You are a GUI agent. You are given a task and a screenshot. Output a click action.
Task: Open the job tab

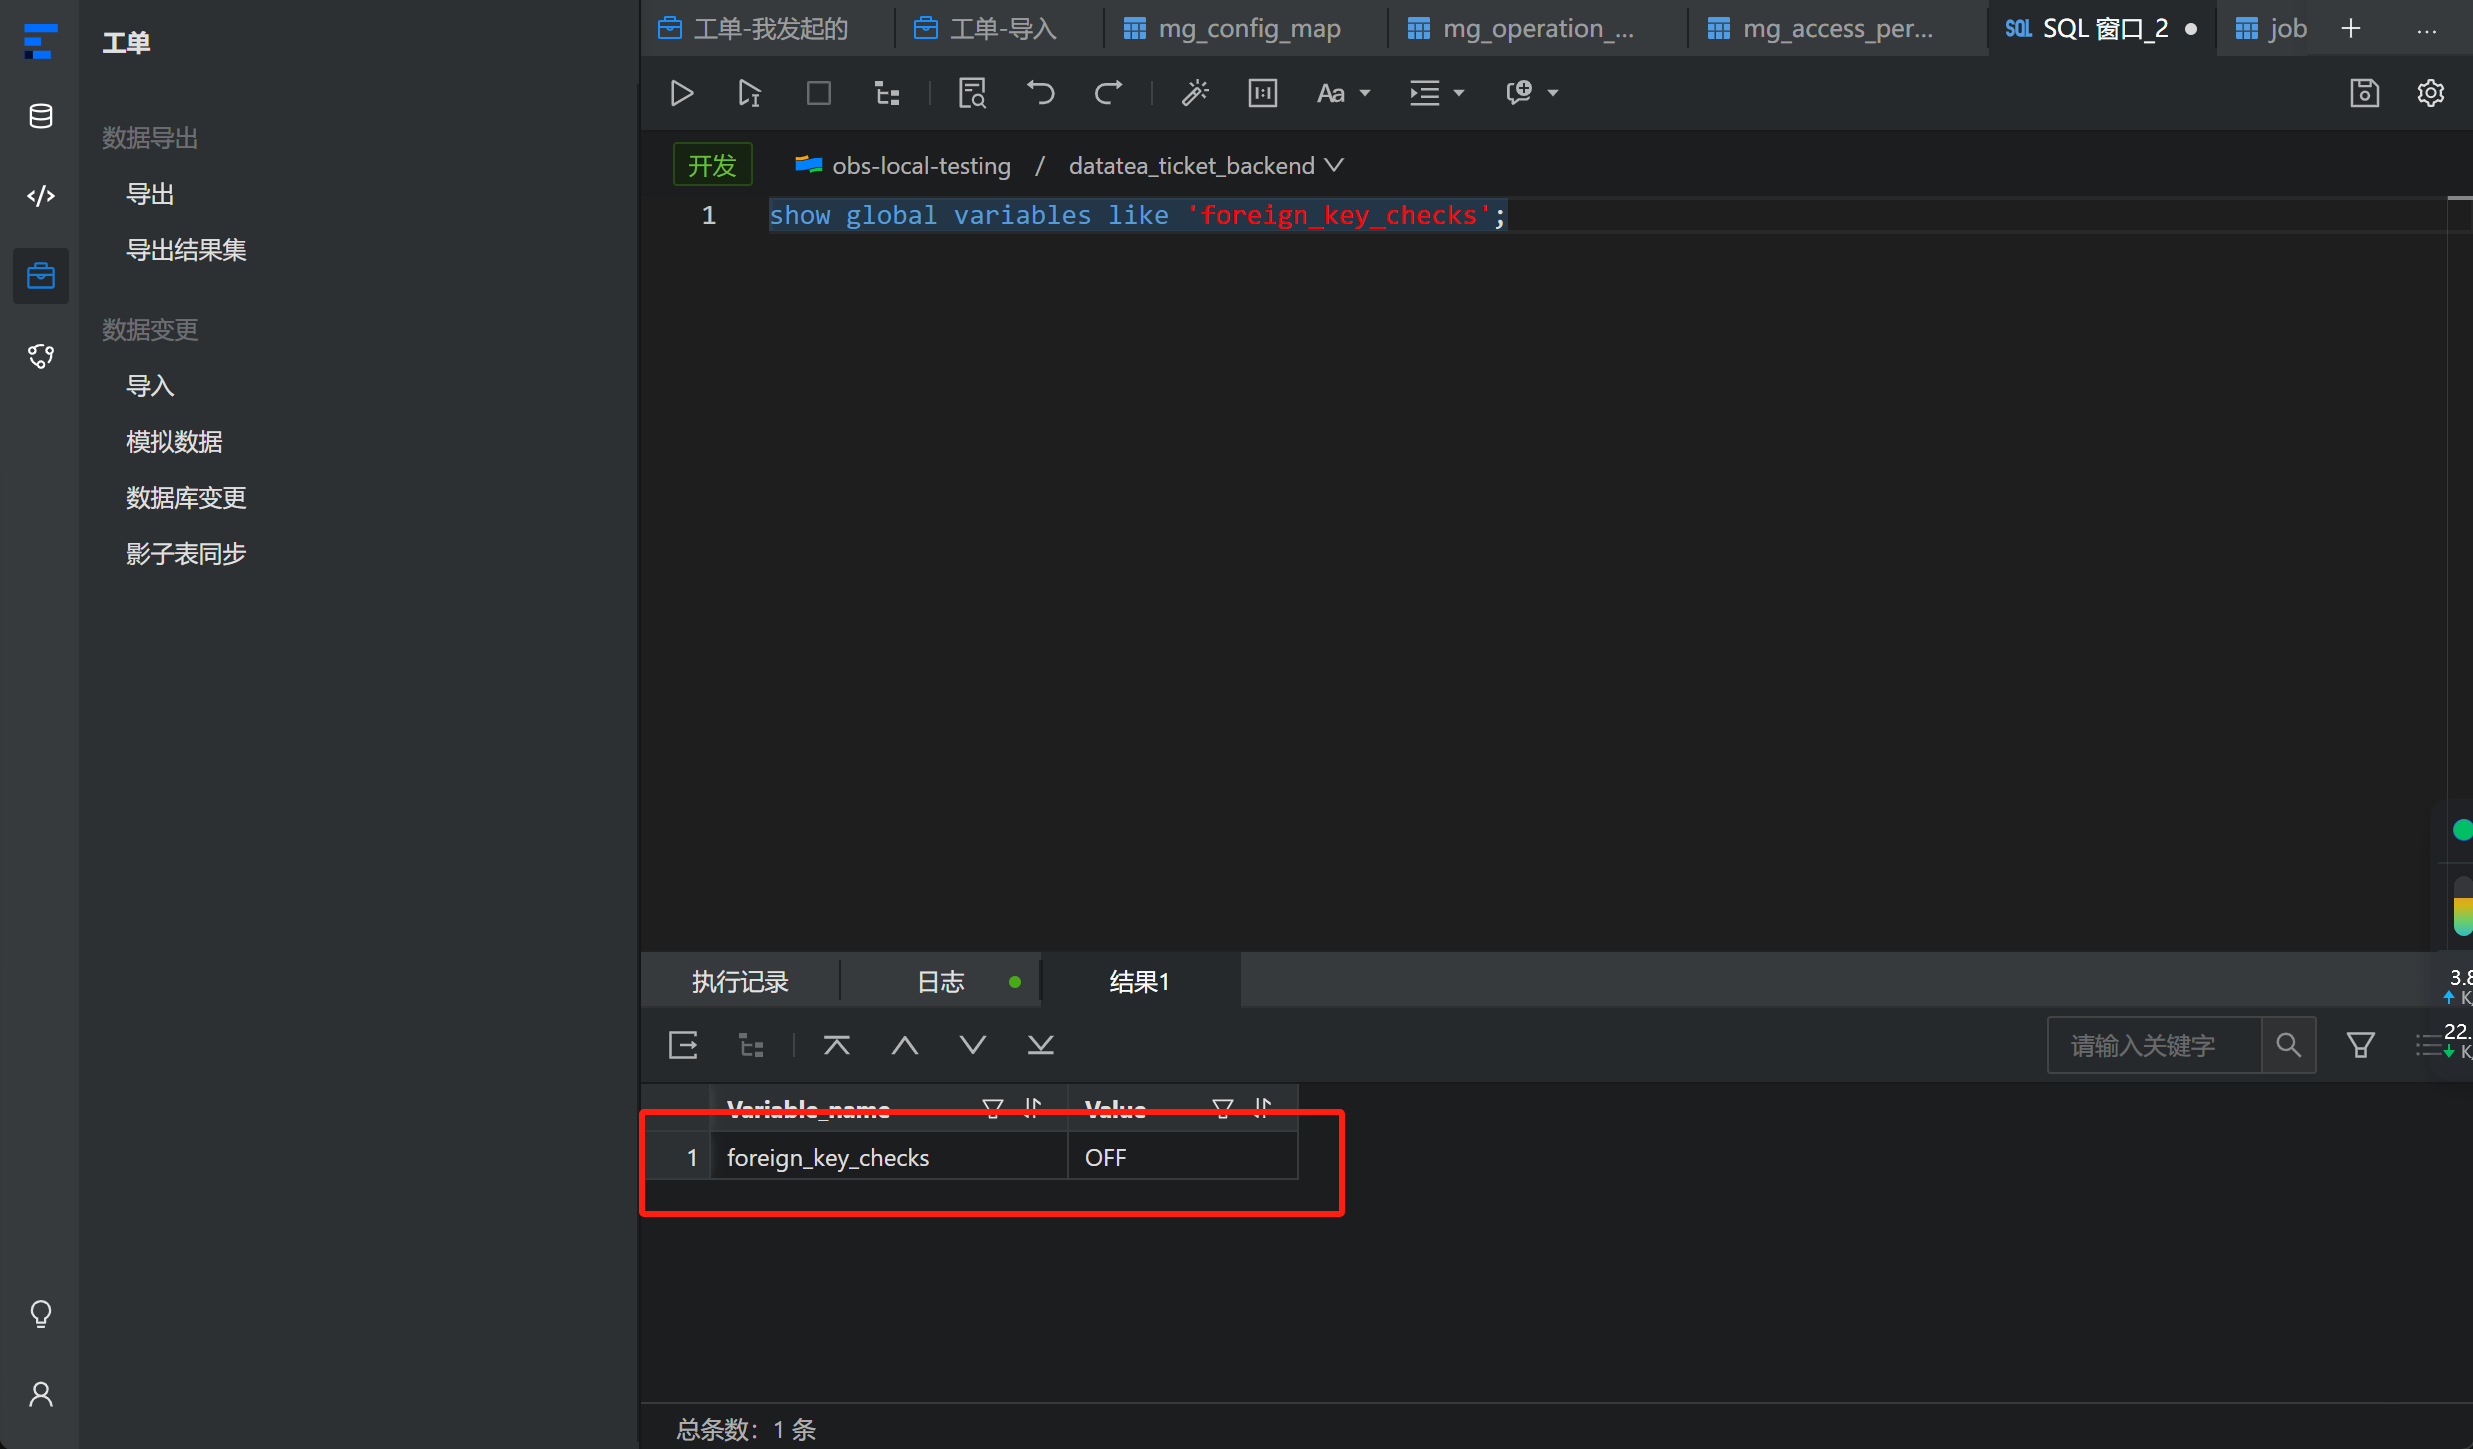[x=2271, y=29]
